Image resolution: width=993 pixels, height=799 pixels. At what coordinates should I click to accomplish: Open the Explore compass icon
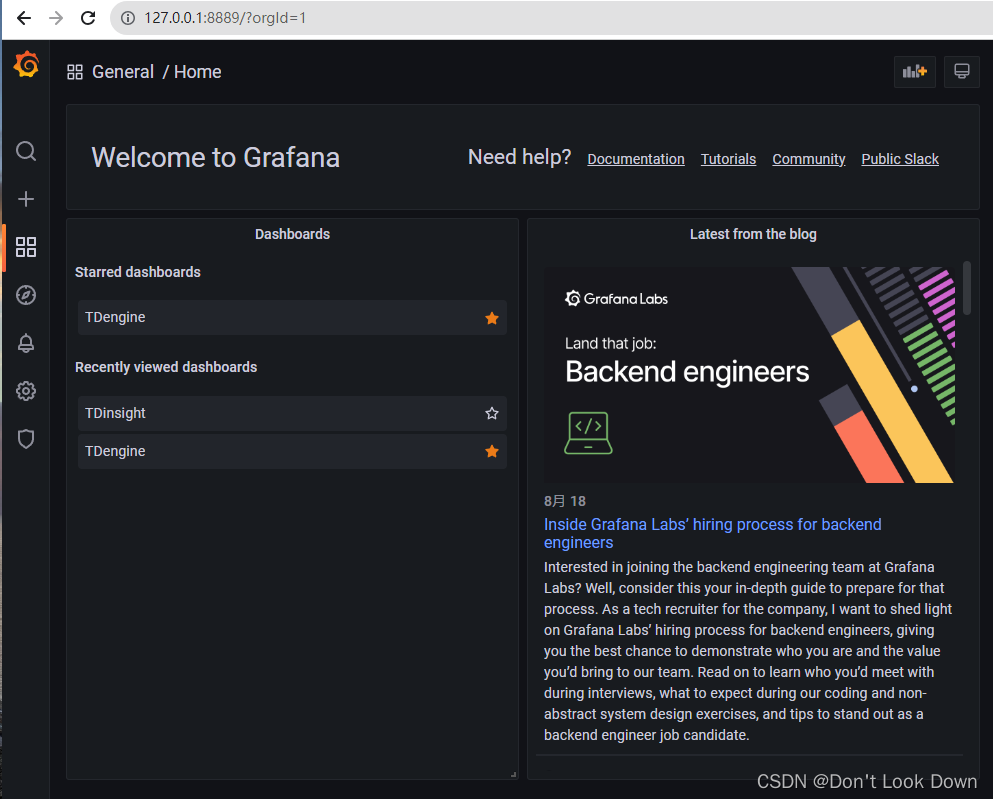[26, 295]
